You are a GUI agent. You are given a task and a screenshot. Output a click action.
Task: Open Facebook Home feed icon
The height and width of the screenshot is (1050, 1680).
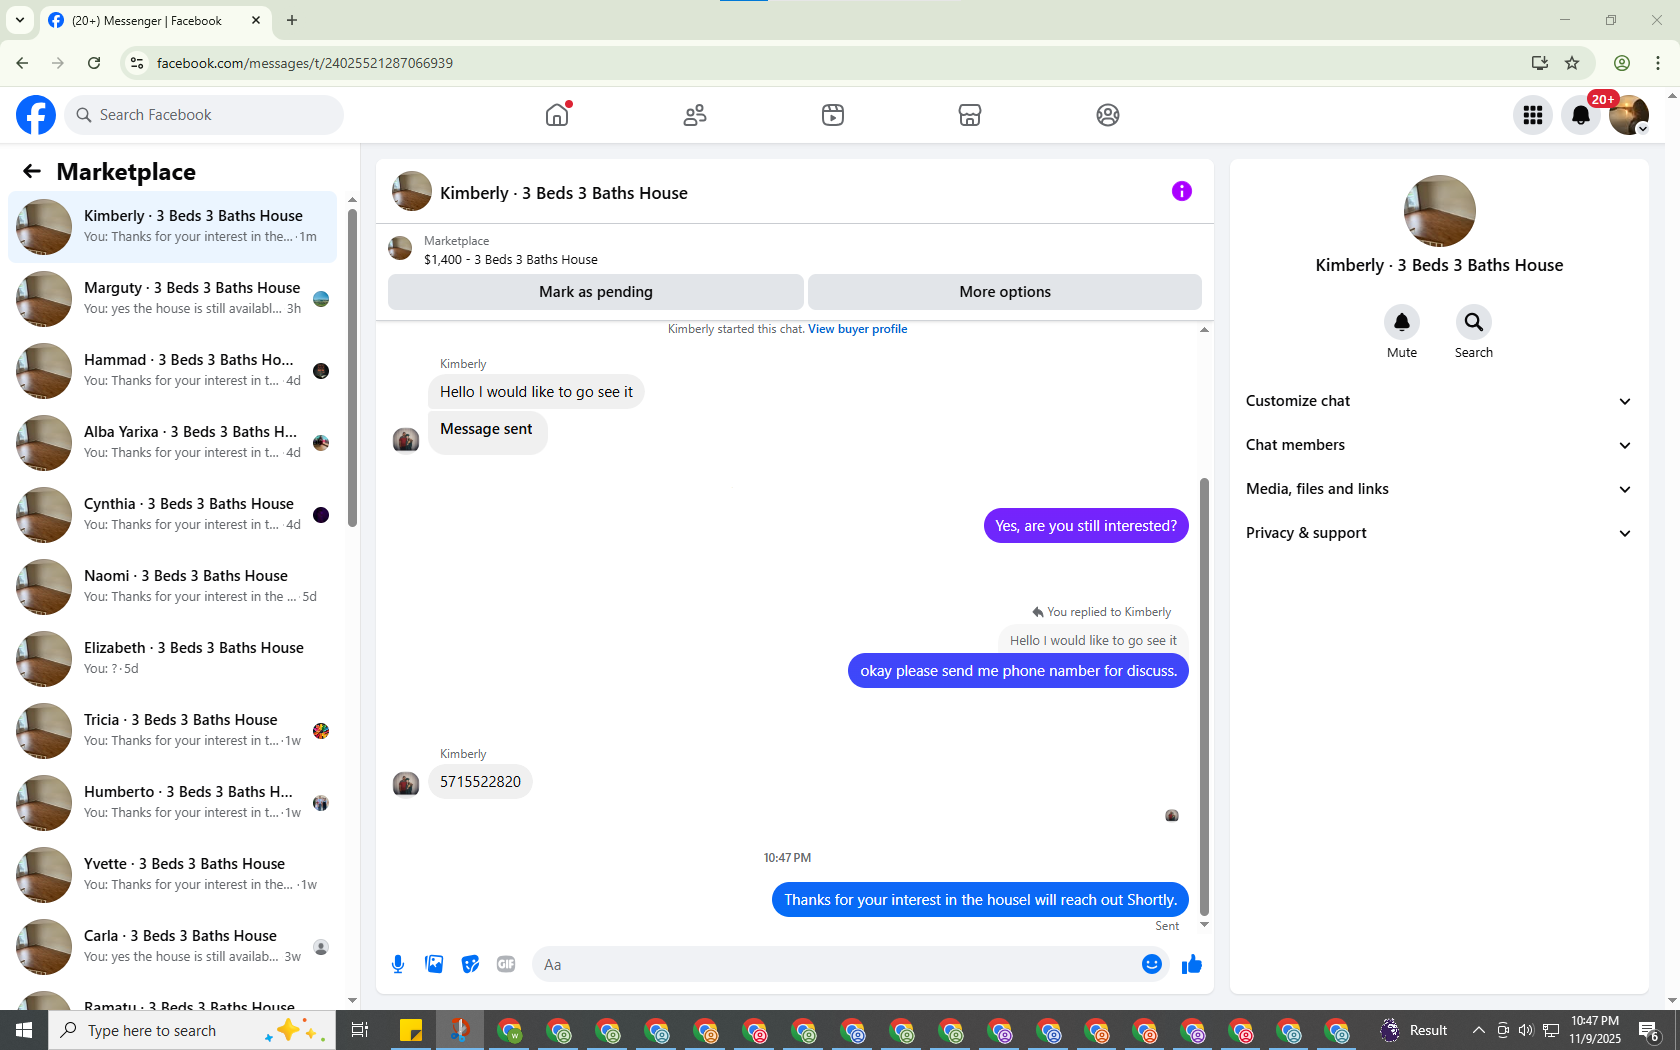pos(557,115)
